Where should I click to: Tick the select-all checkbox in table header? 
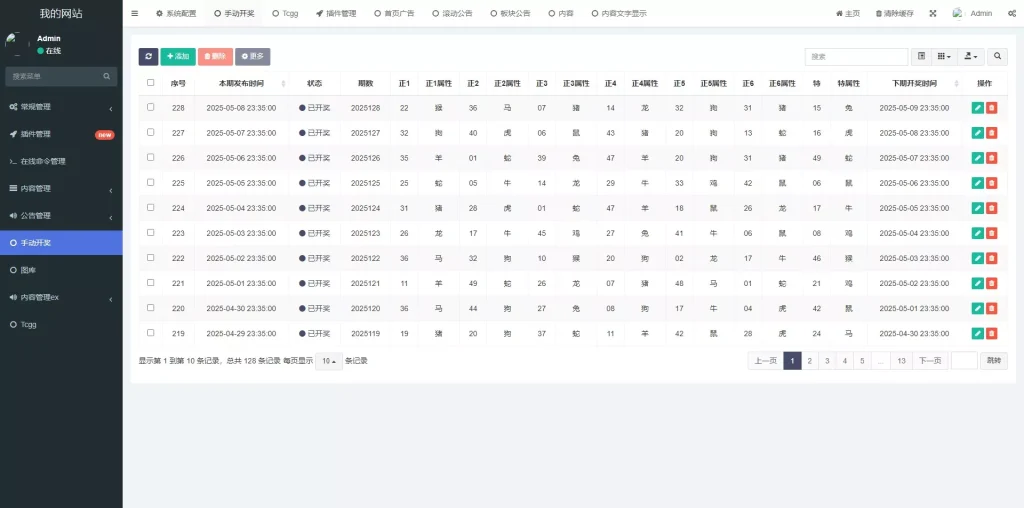(x=151, y=83)
